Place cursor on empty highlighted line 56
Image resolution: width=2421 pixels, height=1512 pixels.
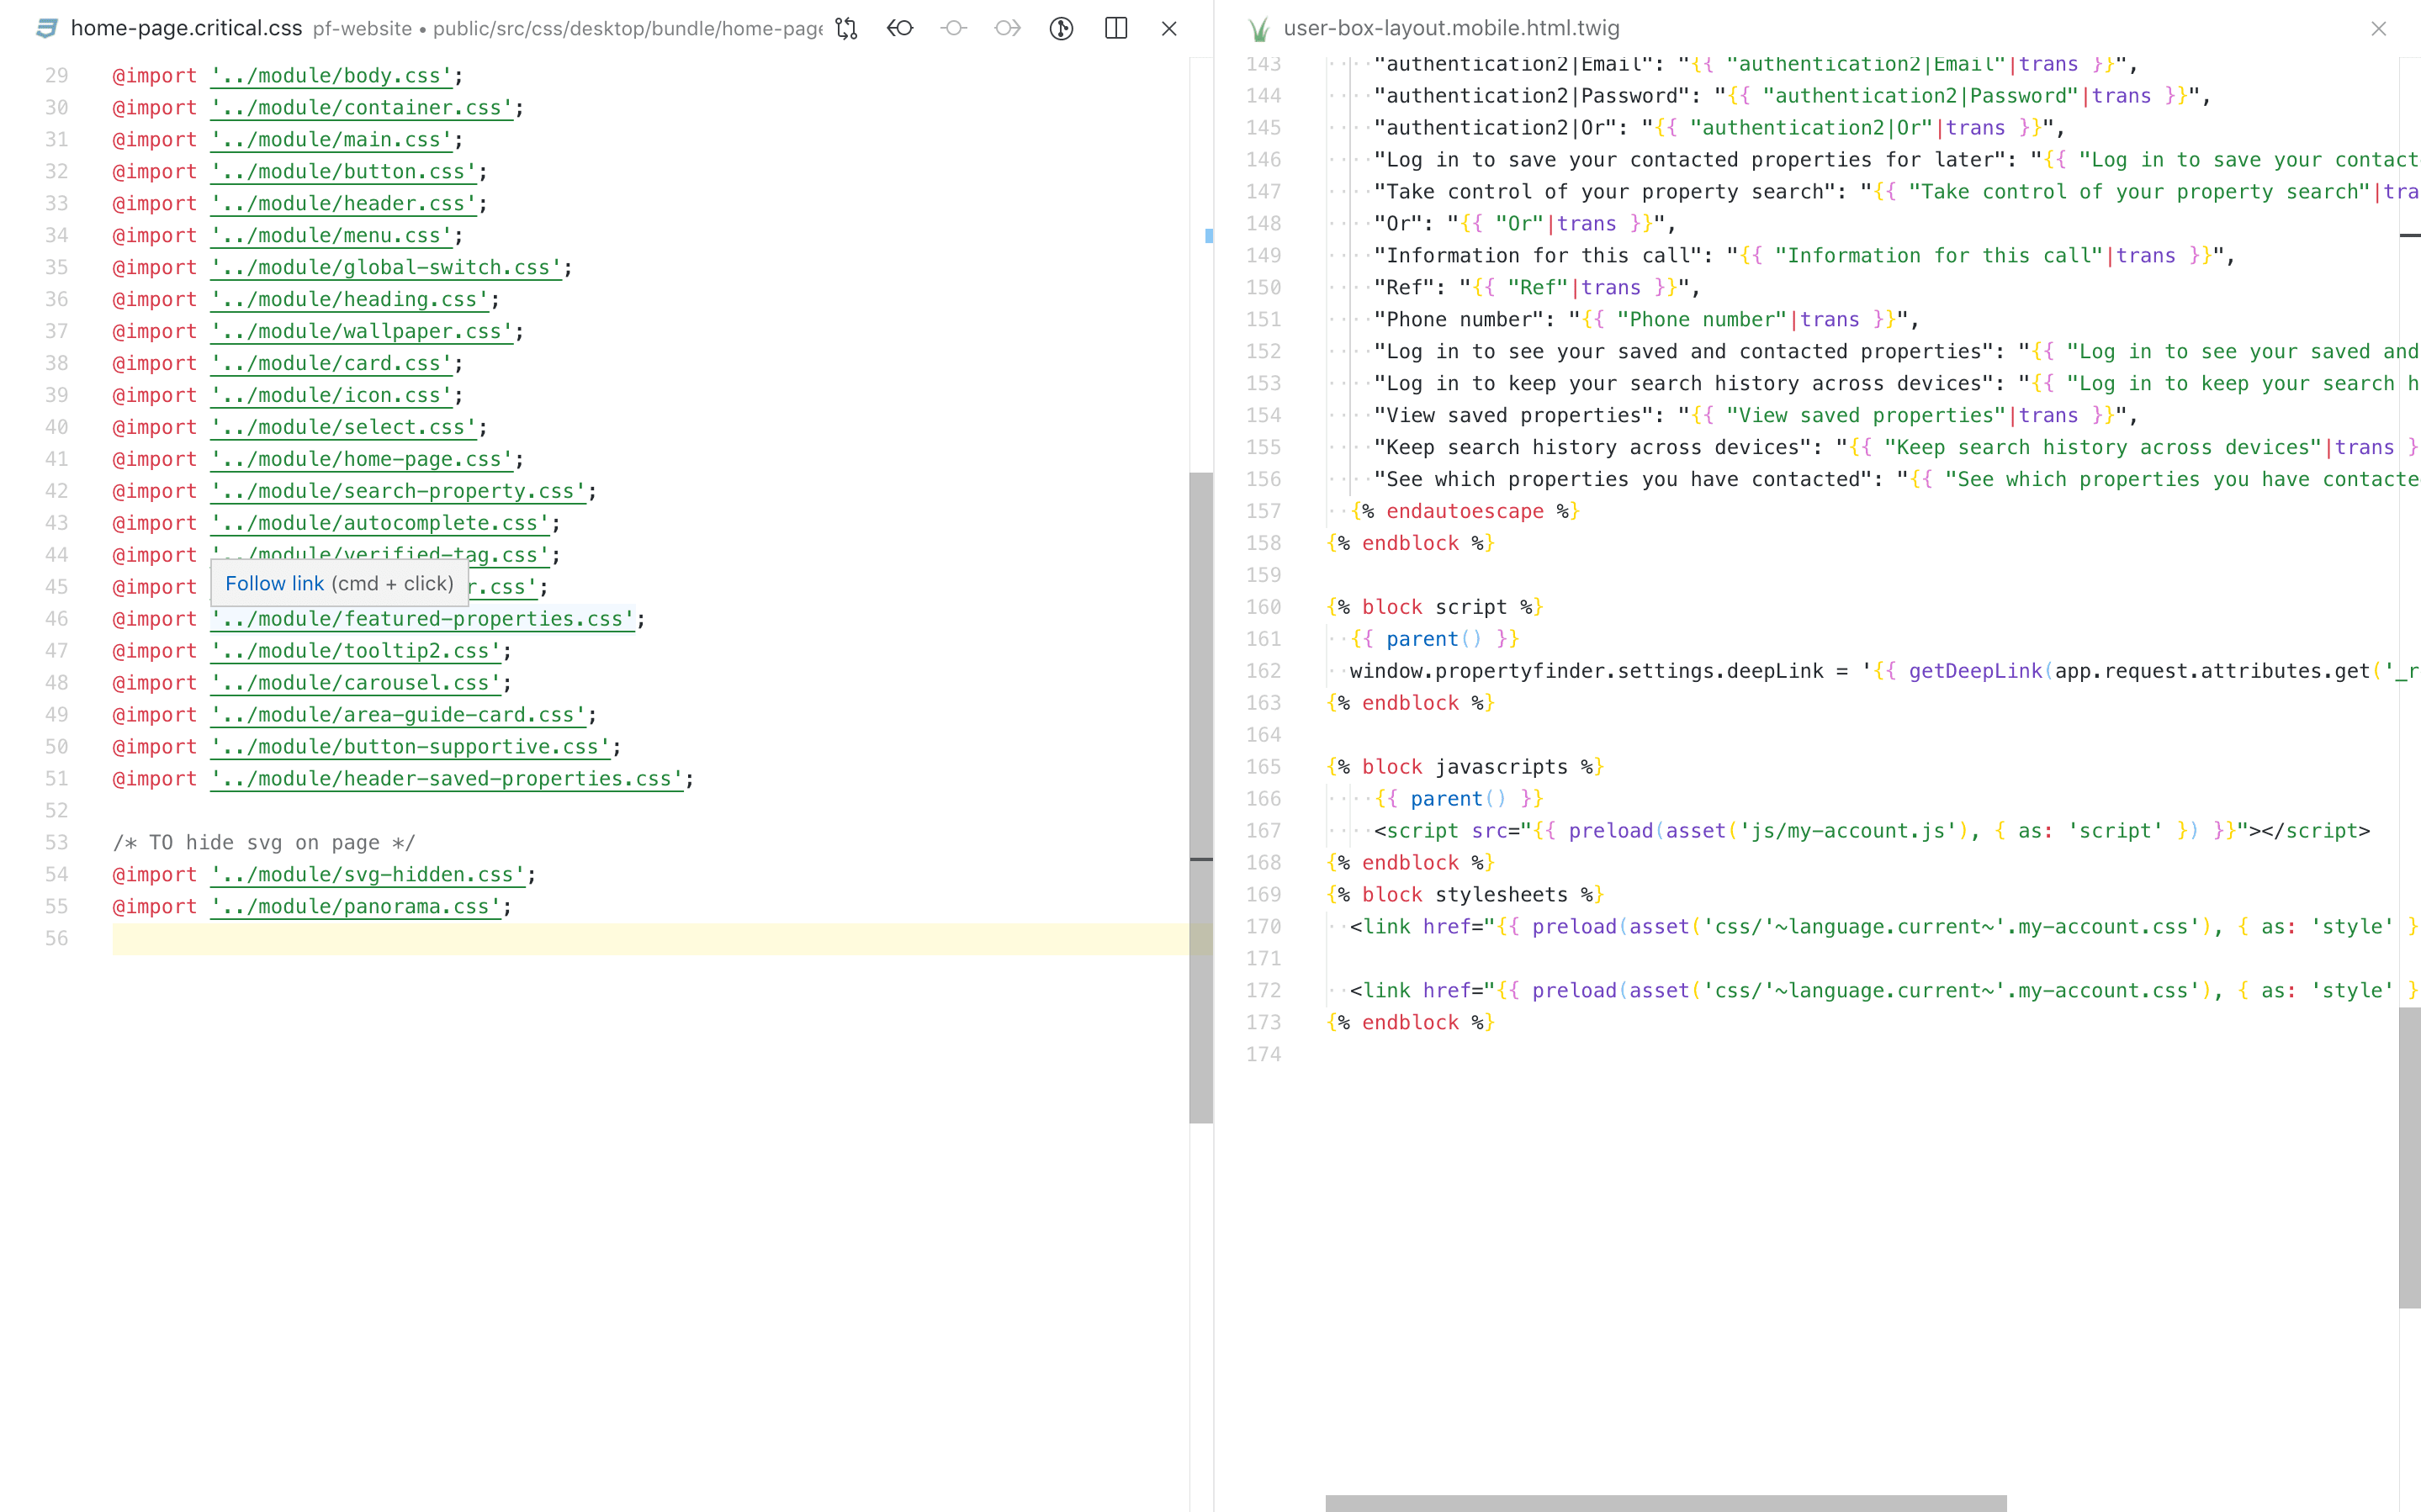tap(600, 938)
